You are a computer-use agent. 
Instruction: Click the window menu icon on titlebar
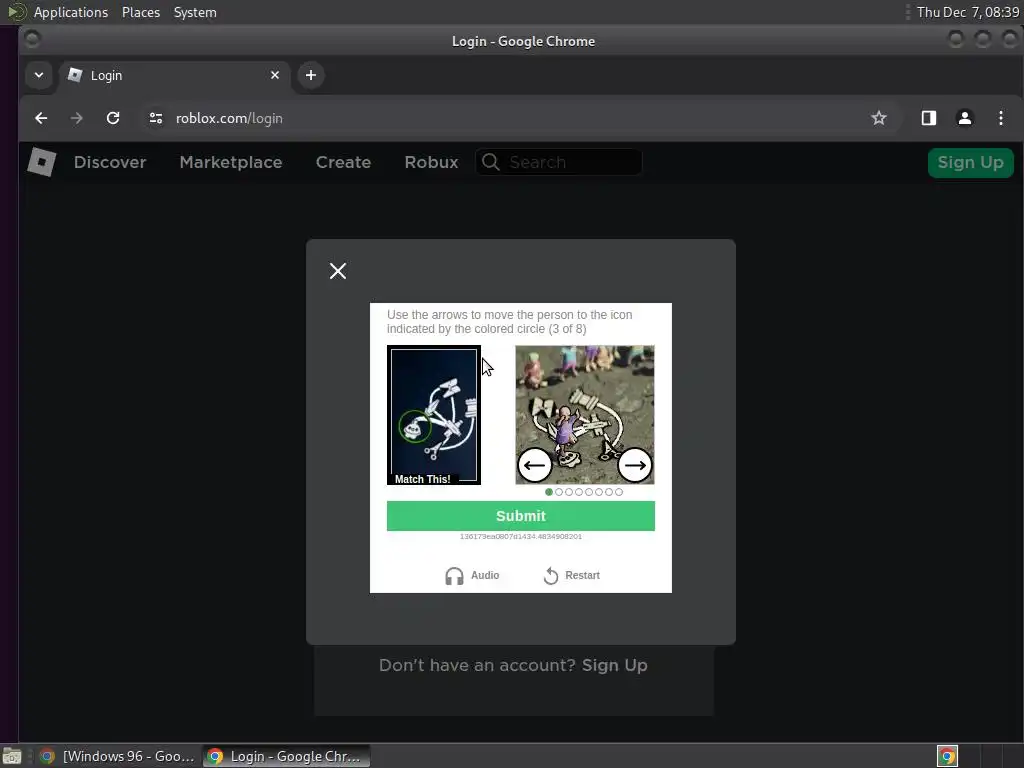tap(32, 40)
